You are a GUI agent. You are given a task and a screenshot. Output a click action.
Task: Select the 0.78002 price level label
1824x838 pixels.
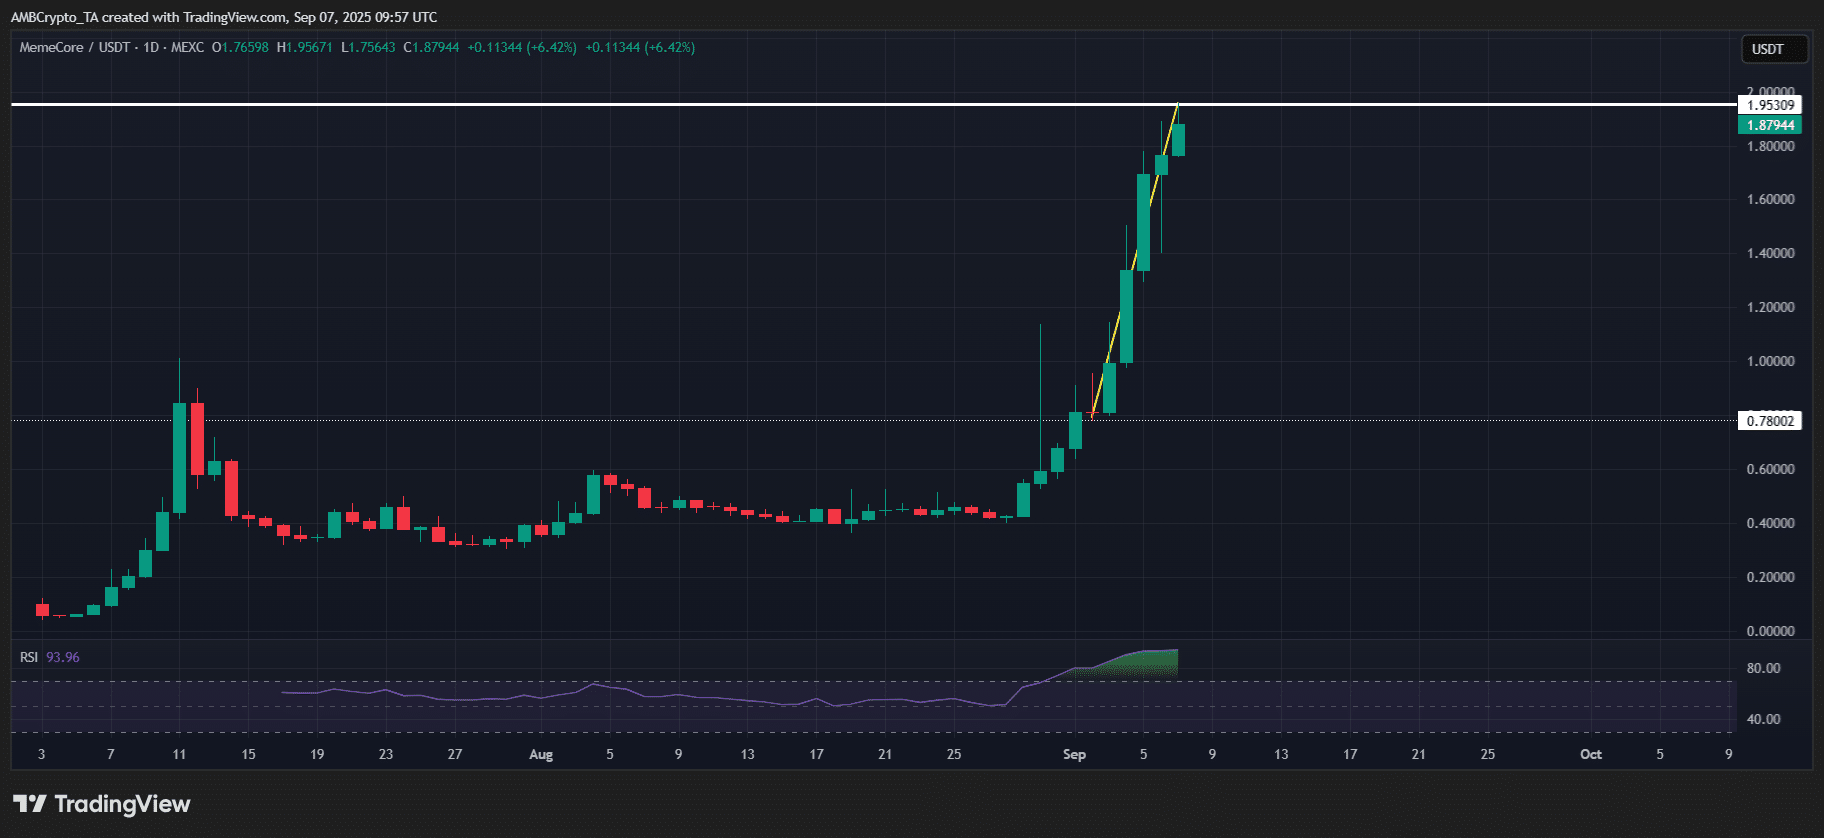pos(1769,421)
